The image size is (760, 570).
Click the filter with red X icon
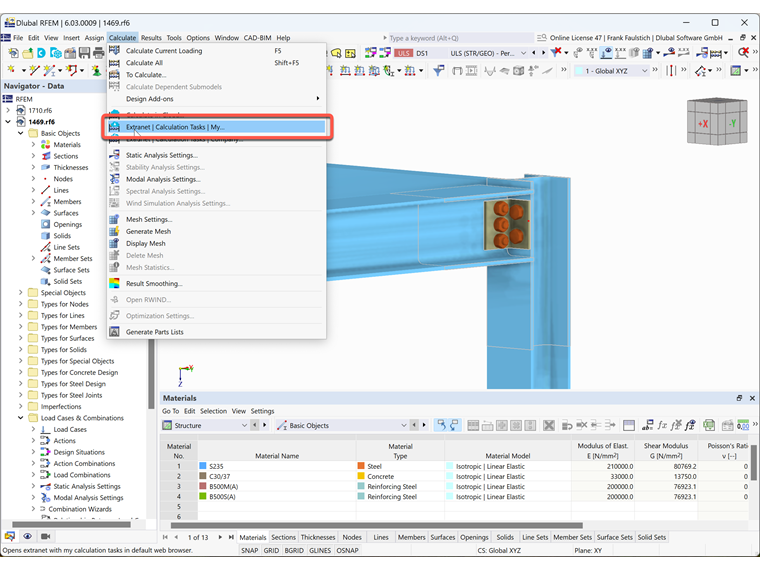(x=557, y=52)
